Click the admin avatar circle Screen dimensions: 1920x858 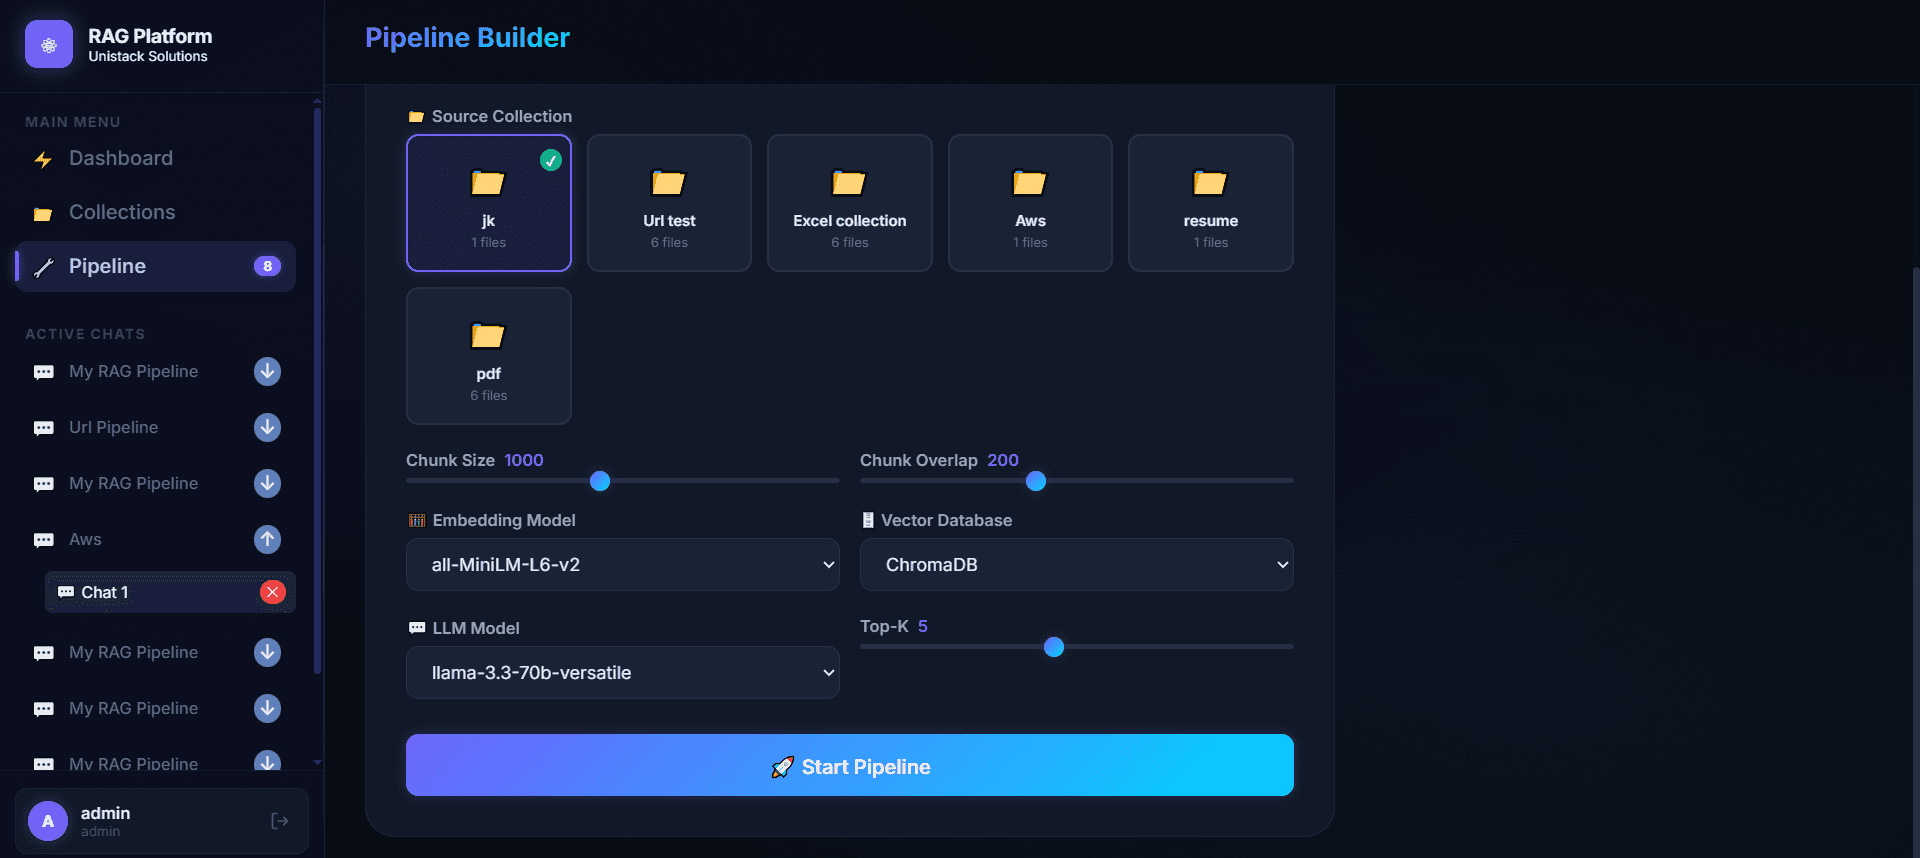[x=48, y=821]
